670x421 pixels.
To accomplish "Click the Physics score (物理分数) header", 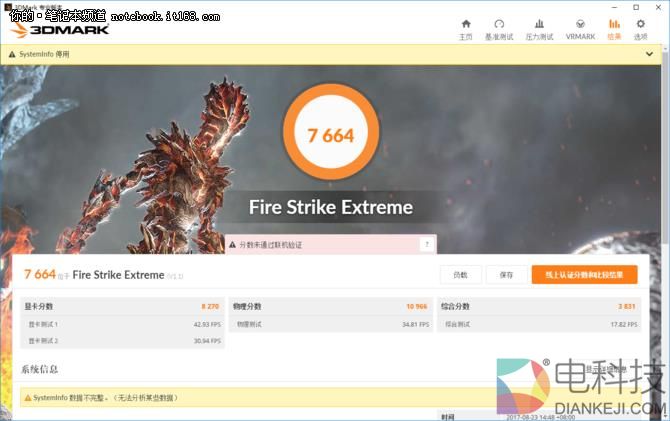I will point(247,306).
